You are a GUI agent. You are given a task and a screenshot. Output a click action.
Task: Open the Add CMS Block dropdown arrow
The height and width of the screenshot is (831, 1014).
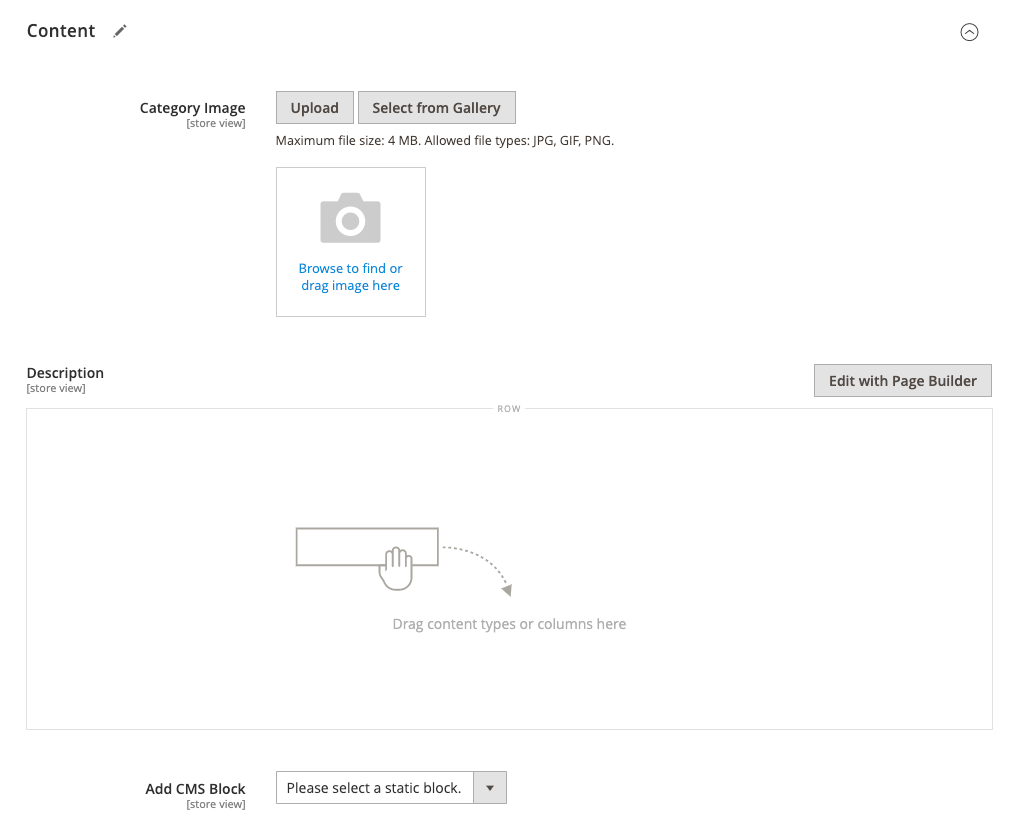tap(490, 788)
